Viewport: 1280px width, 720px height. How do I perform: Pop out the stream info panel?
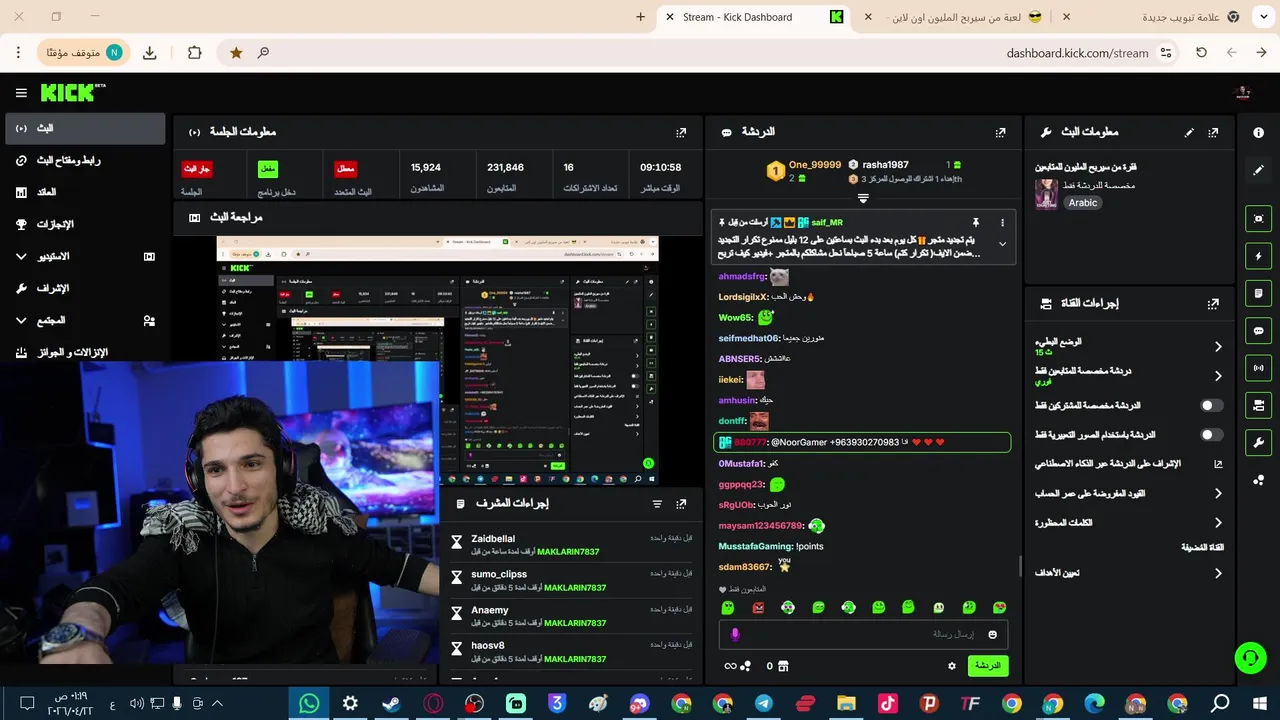pos(1213,132)
